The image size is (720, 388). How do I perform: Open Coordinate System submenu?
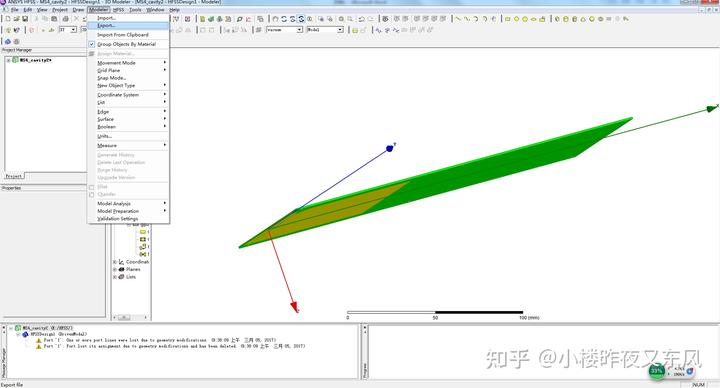[128, 95]
